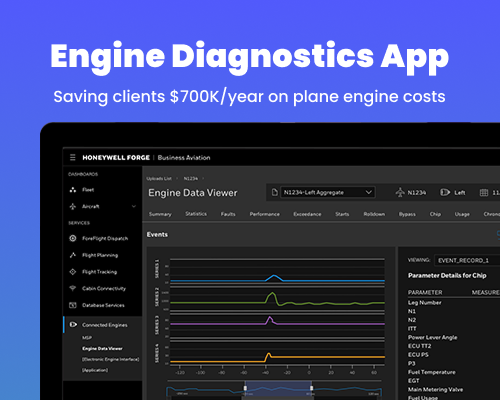Image resolution: width=500 pixels, height=400 pixels.
Task: Click the Database Services icon
Action: (73, 305)
